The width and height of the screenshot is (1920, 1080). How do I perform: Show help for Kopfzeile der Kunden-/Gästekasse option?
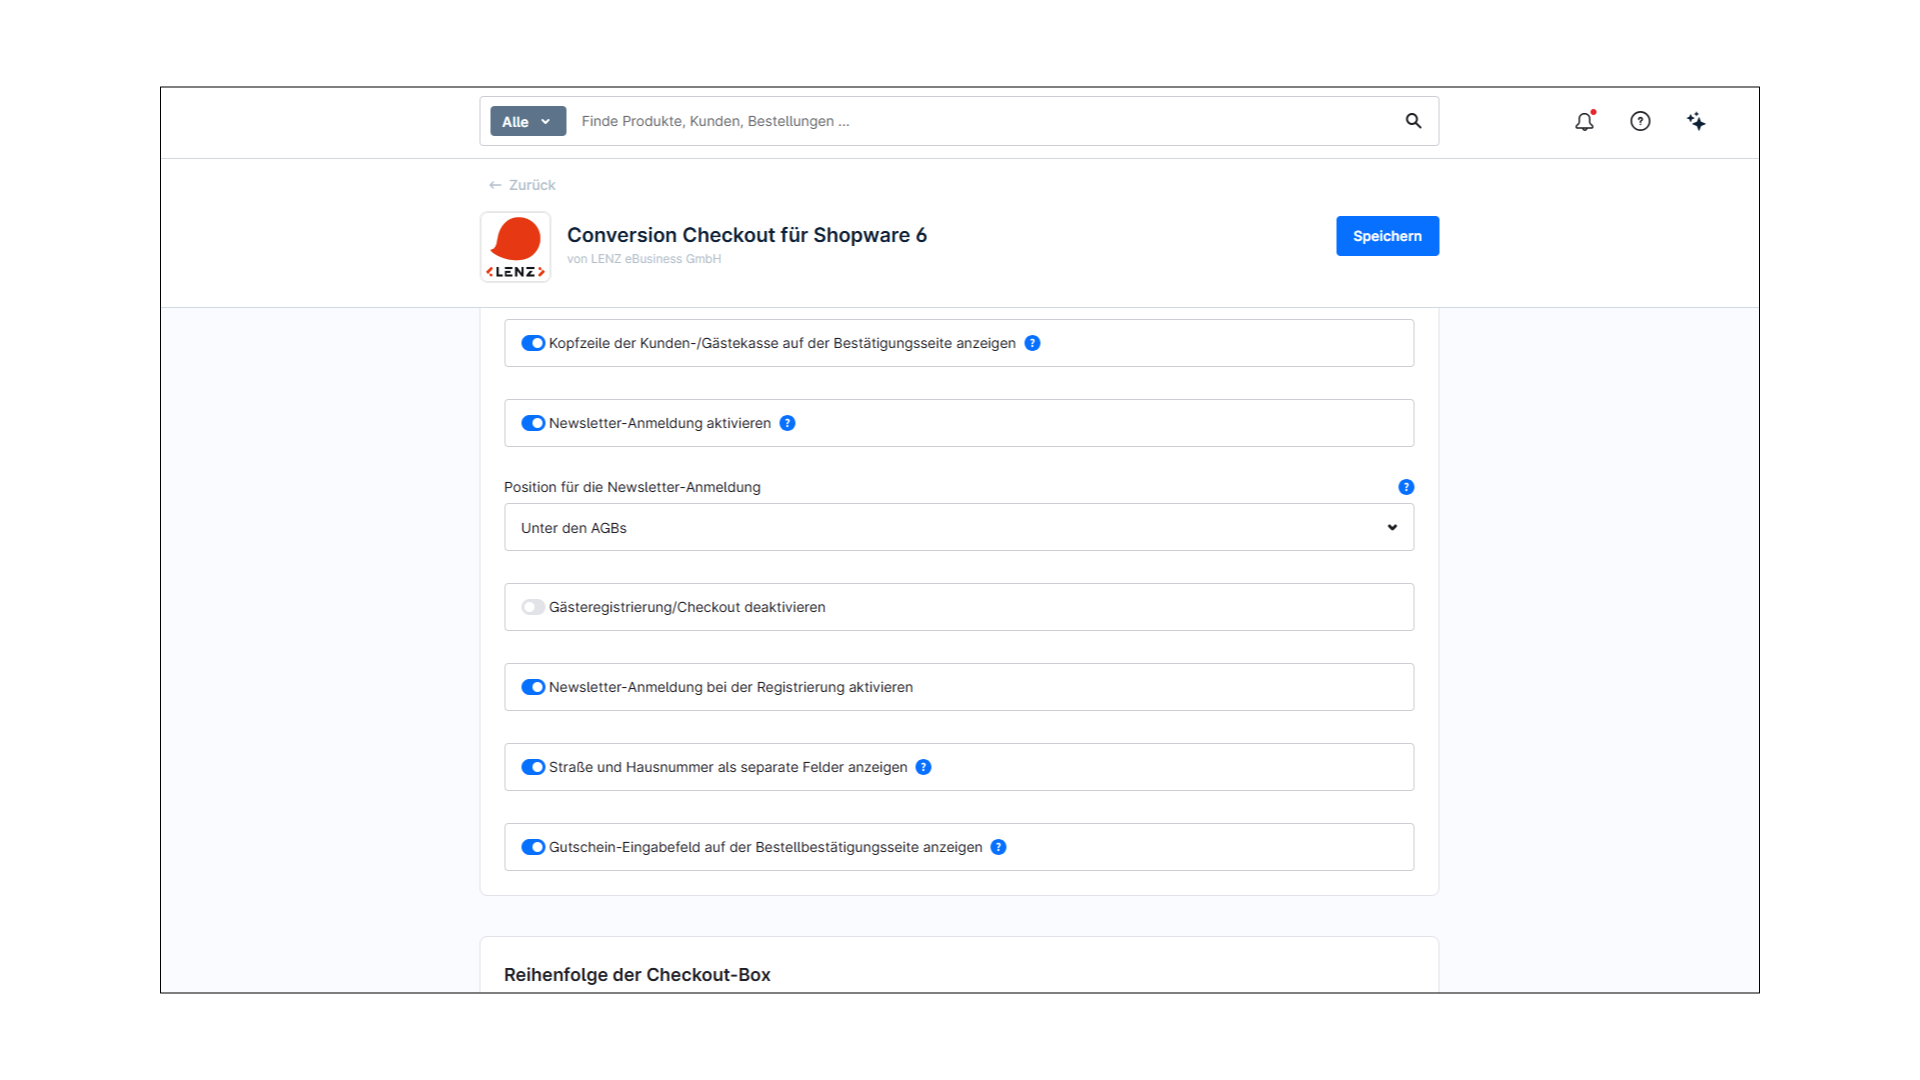click(x=1032, y=342)
